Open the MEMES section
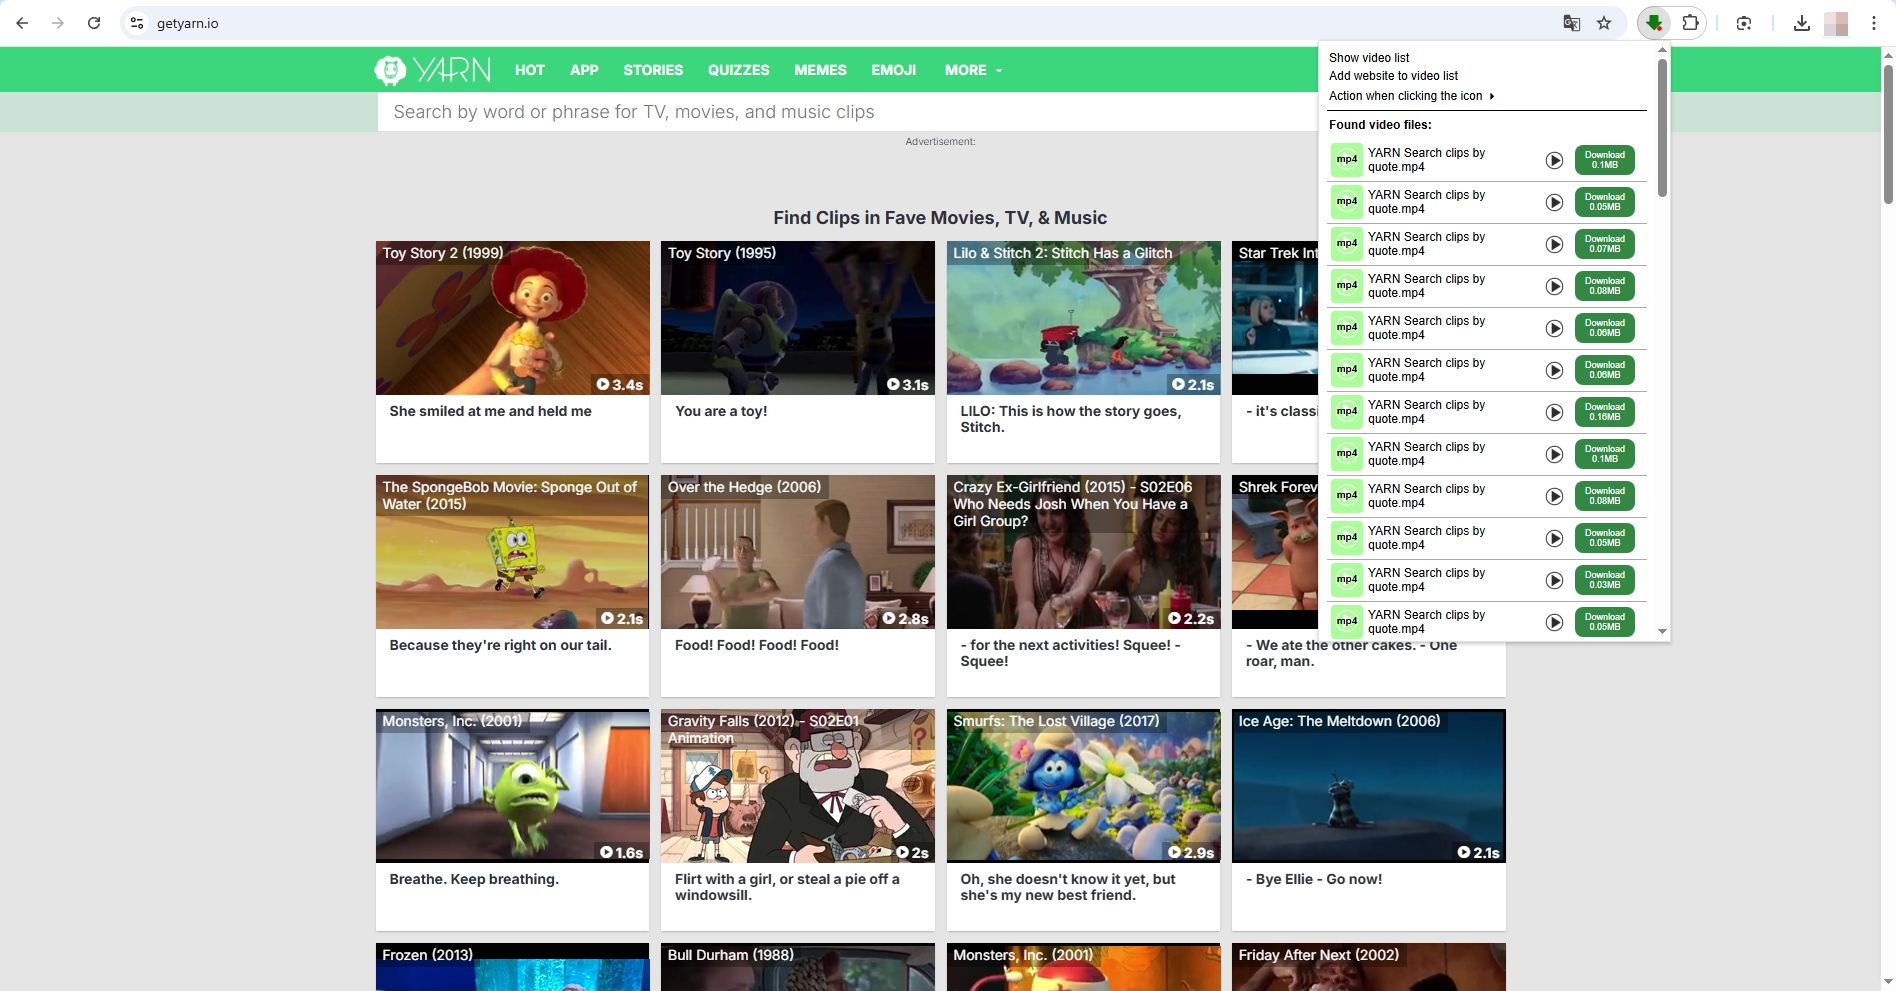 pyautogui.click(x=820, y=70)
